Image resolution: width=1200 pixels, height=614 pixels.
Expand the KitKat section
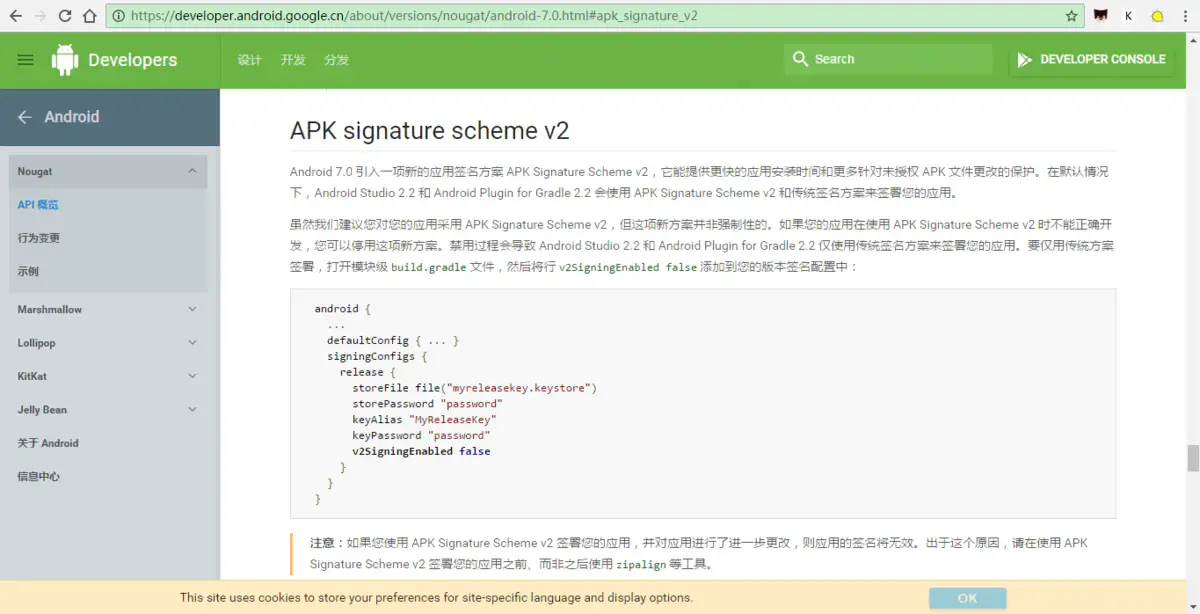click(x=192, y=376)
